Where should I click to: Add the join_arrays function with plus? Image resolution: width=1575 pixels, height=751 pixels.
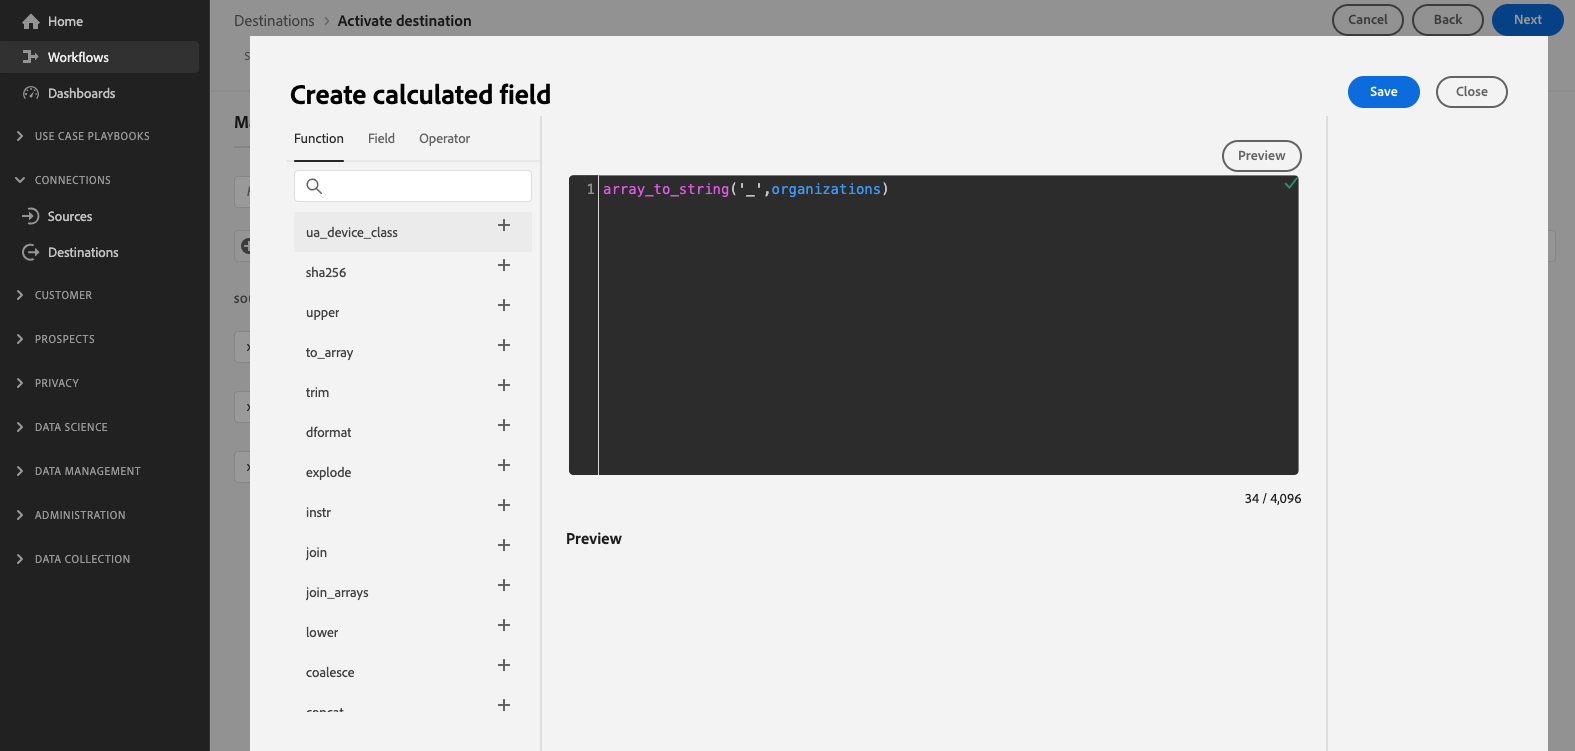(504, 585)
